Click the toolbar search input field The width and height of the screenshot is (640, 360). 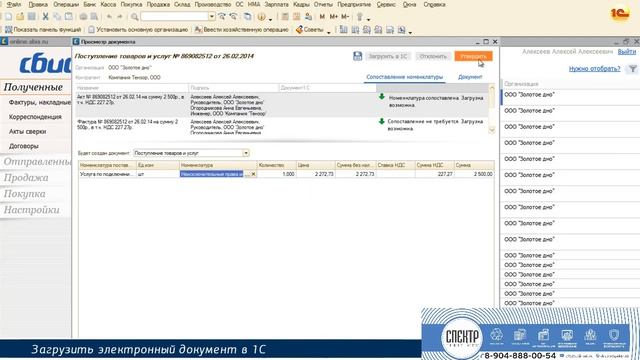(x=174, y=17)
